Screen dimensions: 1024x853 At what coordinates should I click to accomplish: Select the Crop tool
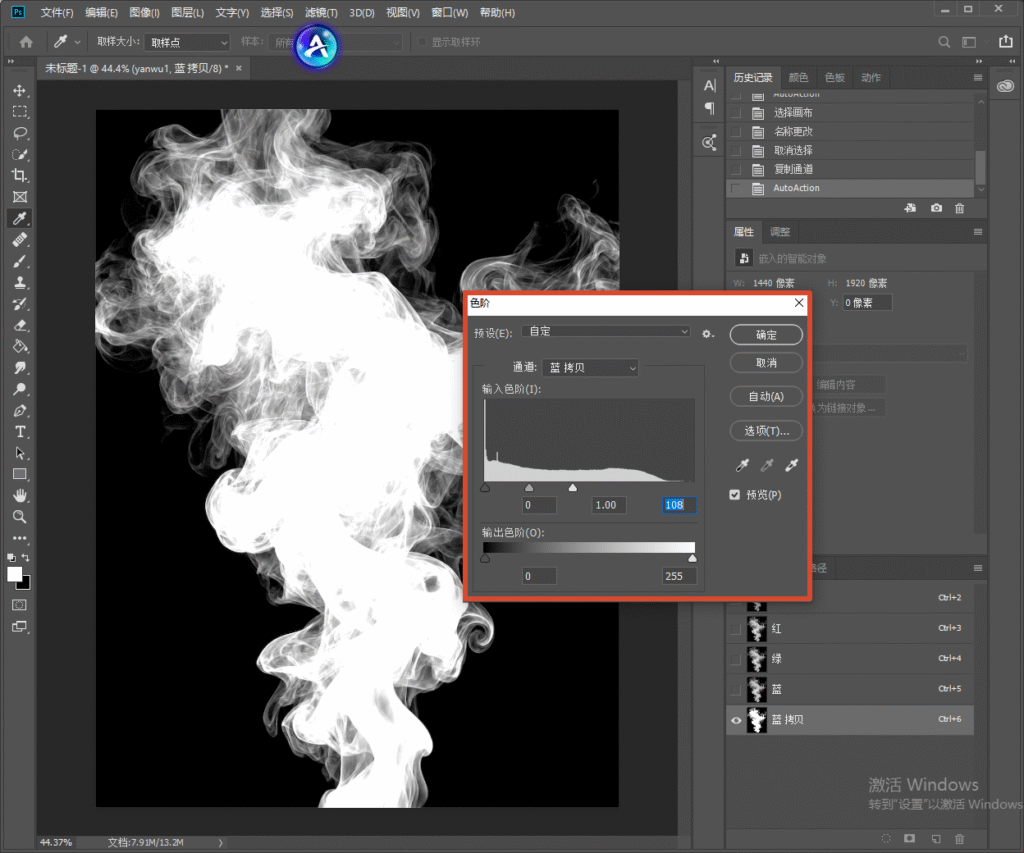(20, 176)
